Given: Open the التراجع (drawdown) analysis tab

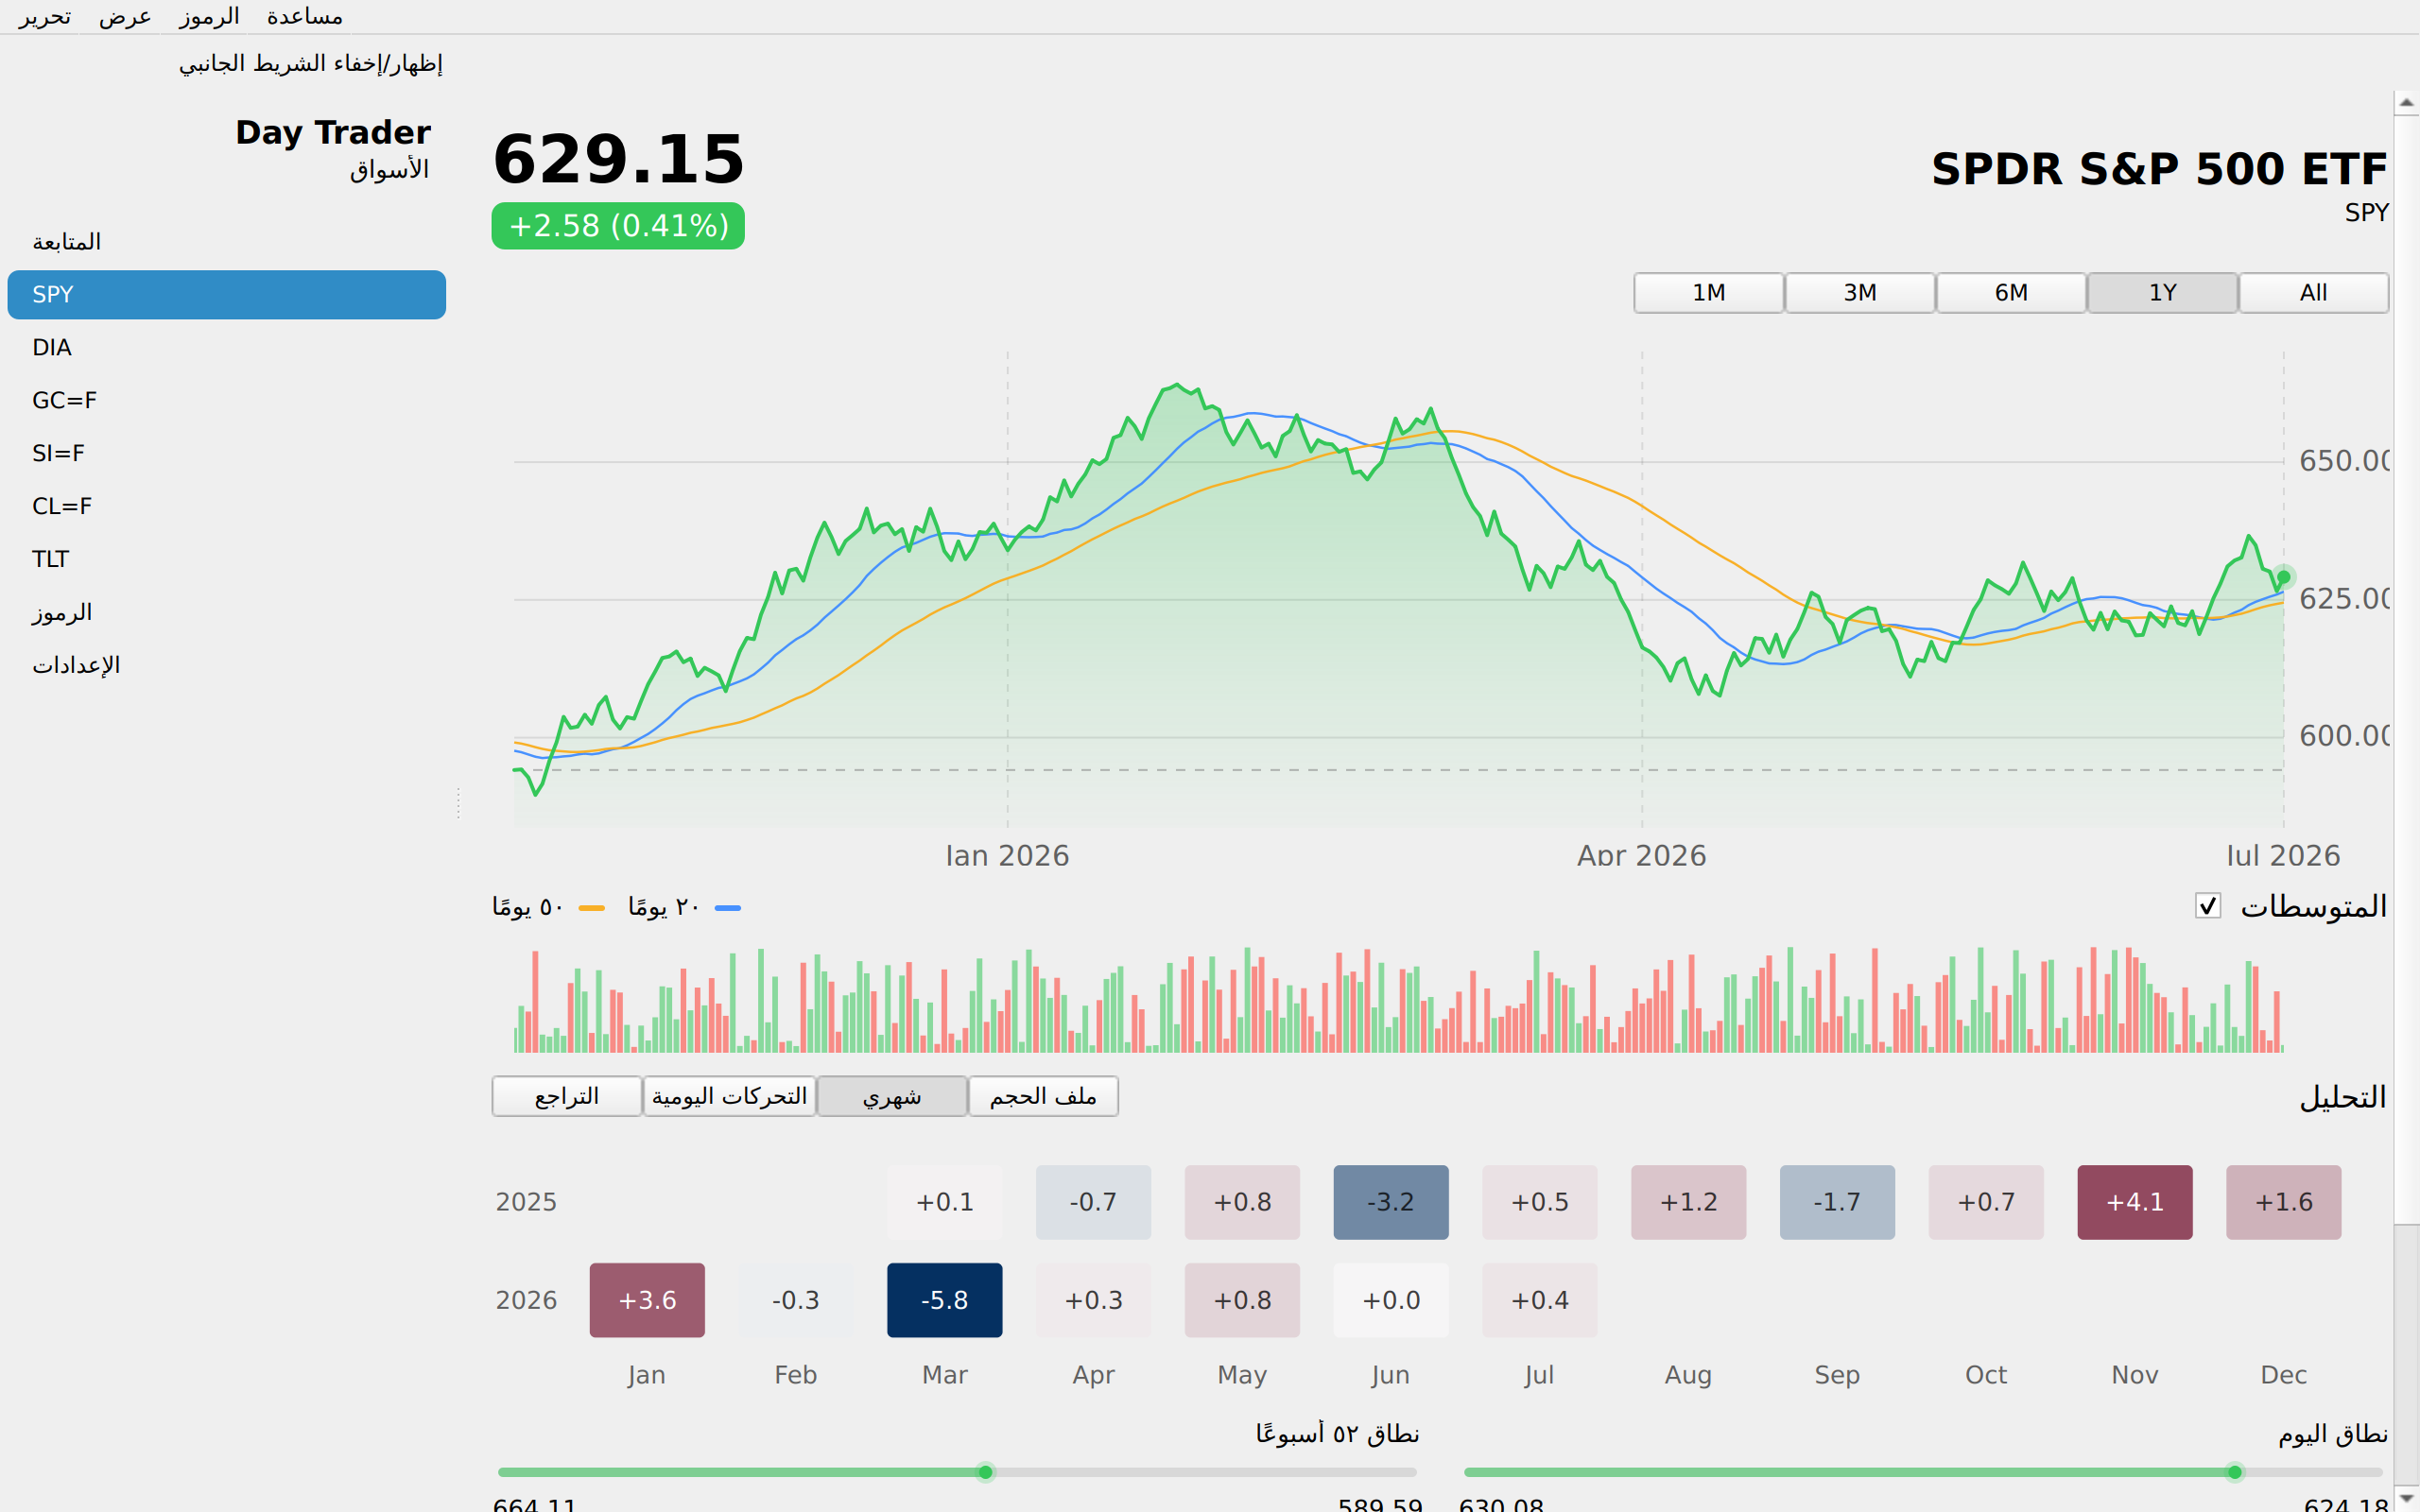Looking at the screenshot, I should [x=567, y=1097].
